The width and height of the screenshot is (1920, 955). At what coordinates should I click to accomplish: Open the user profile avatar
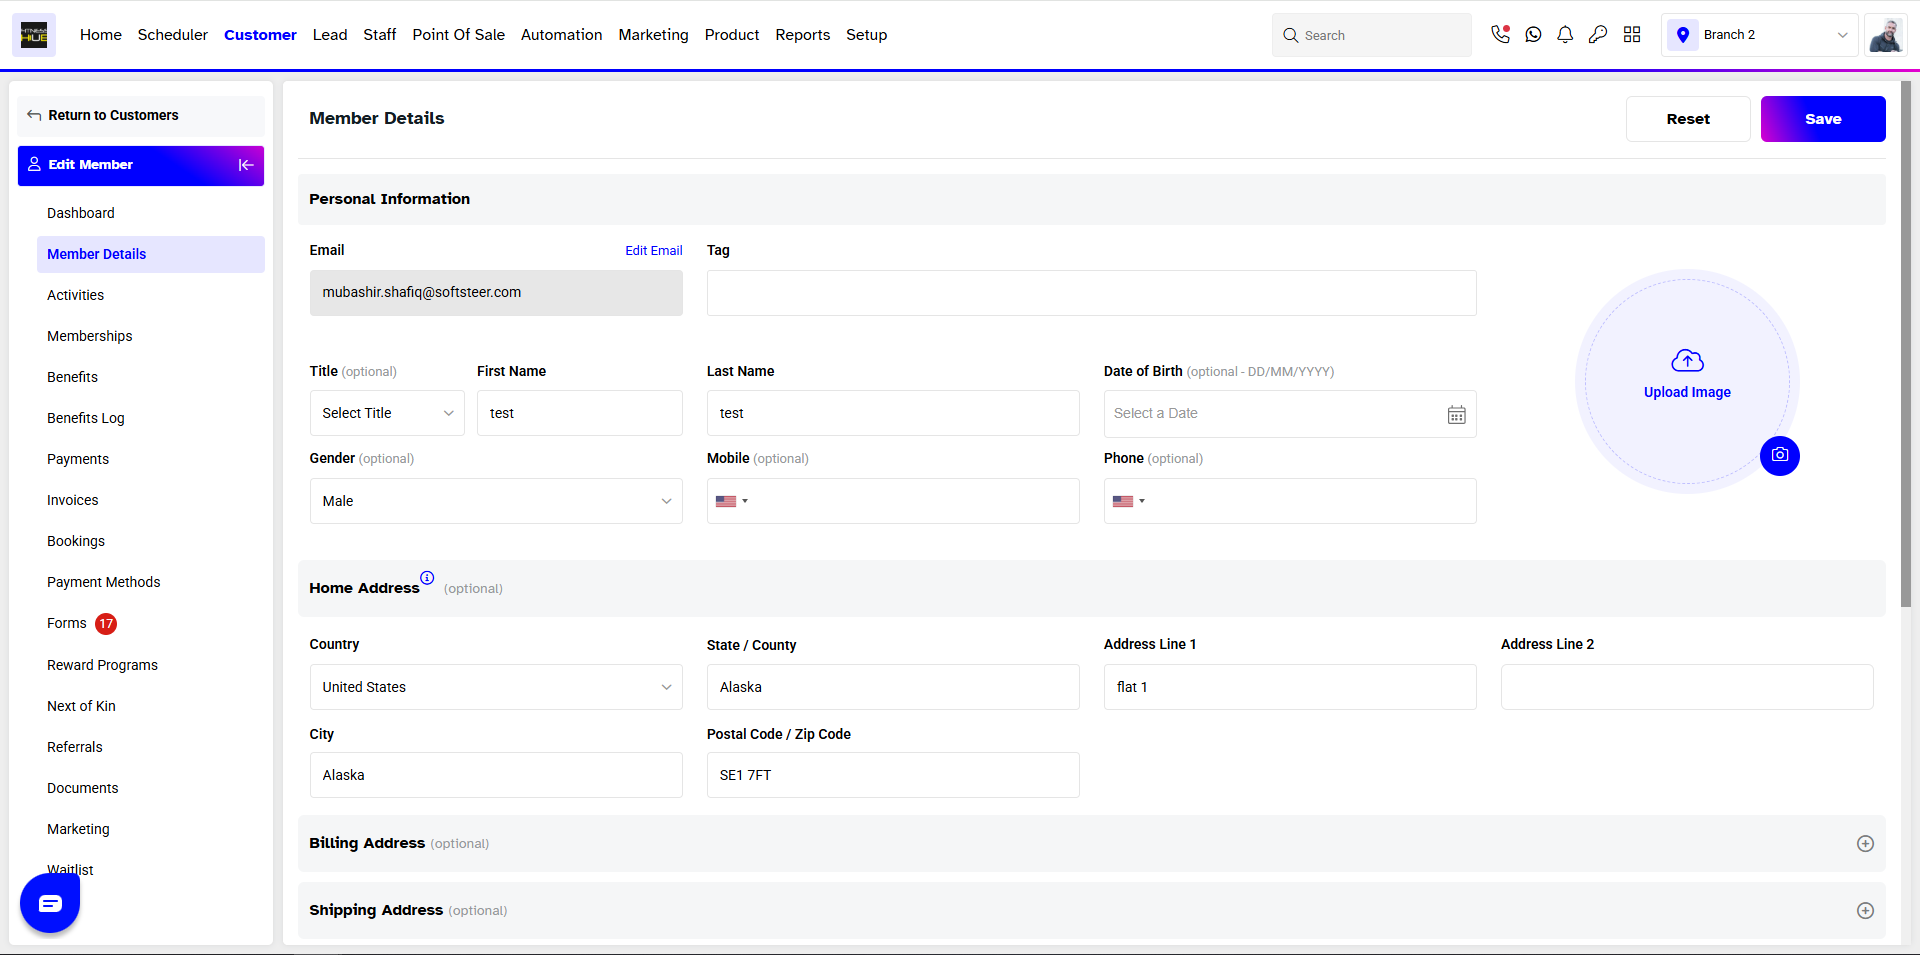point(1885,35)
